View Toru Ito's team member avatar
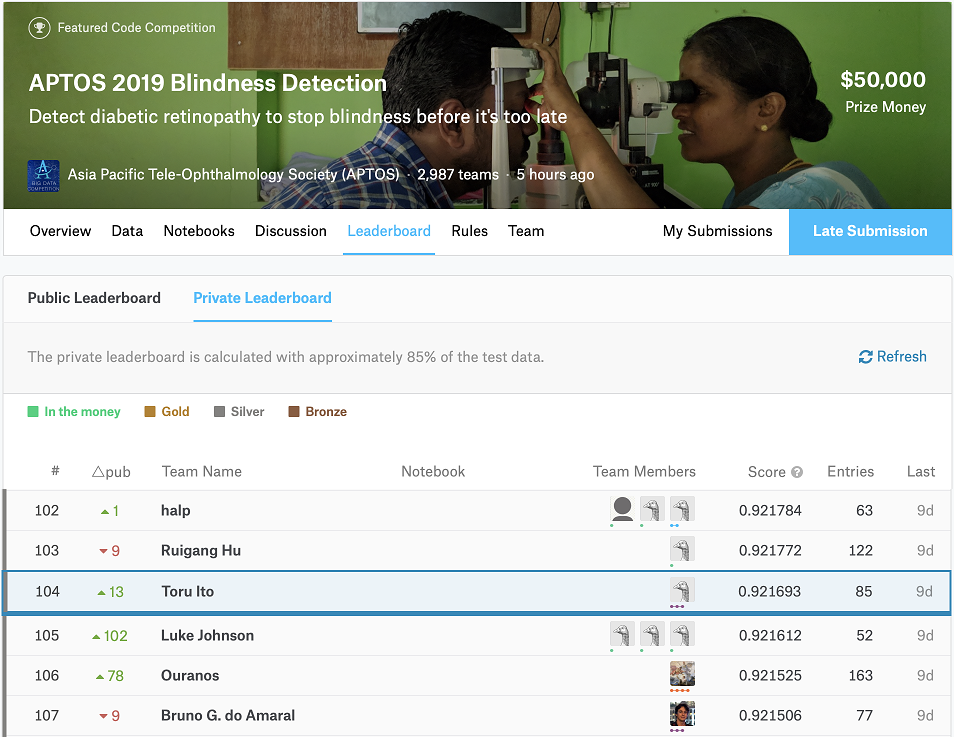Image resolution: width=954 pixels, height=737 pixels. click(682, 590)
